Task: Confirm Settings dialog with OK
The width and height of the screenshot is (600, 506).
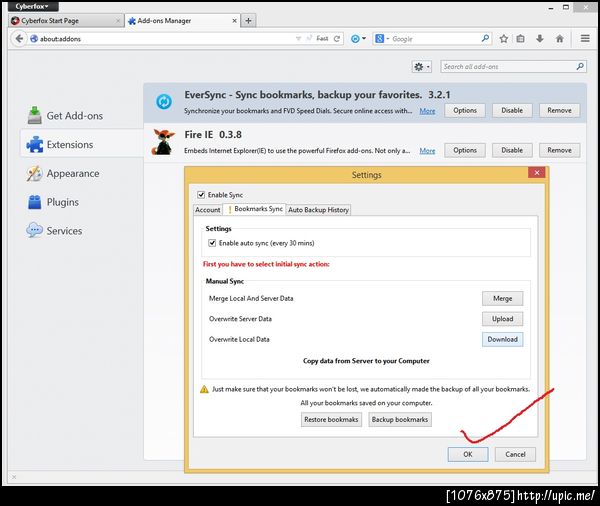Action: pyautogui.click(x=468, y=454)
